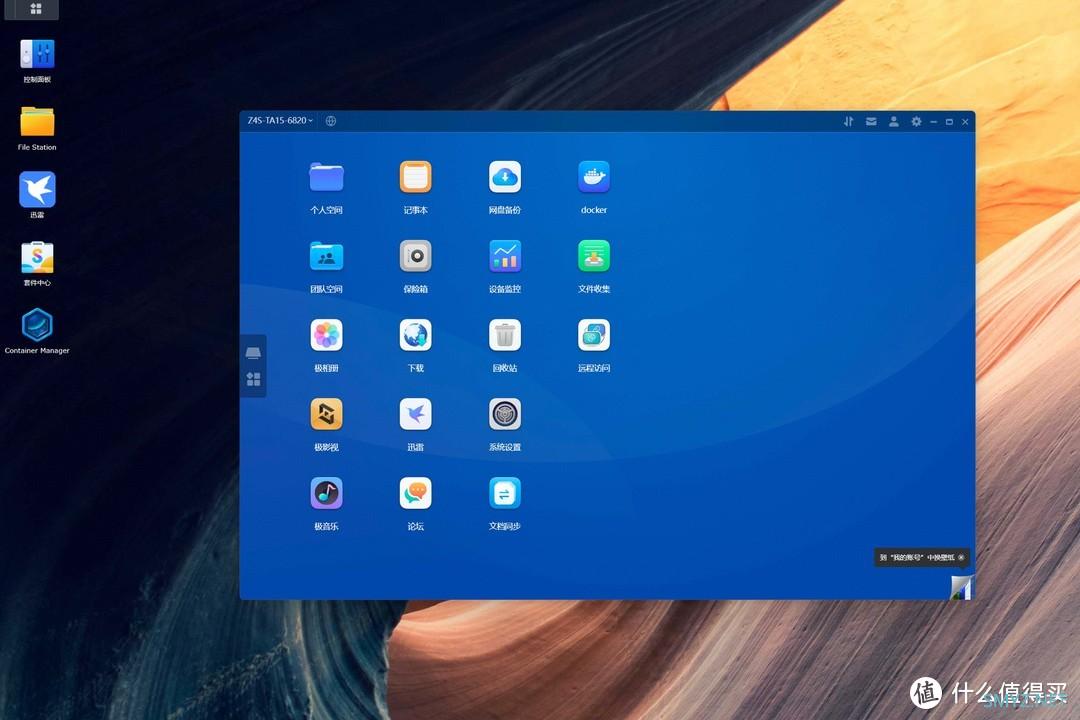Open the user account icon
This screenshot has height=720, width=1080.
pos(893,121)
